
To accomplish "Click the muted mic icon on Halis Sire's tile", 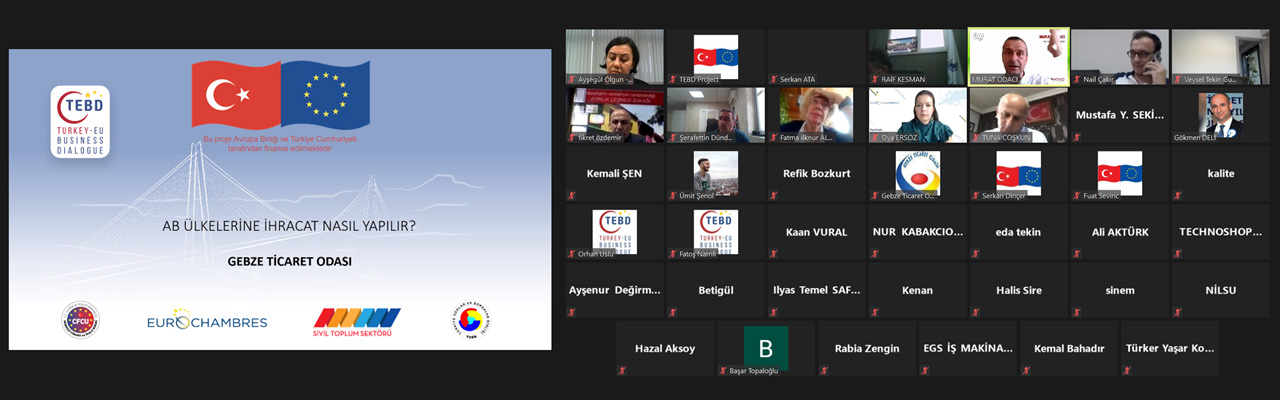I will click(975, 313).
